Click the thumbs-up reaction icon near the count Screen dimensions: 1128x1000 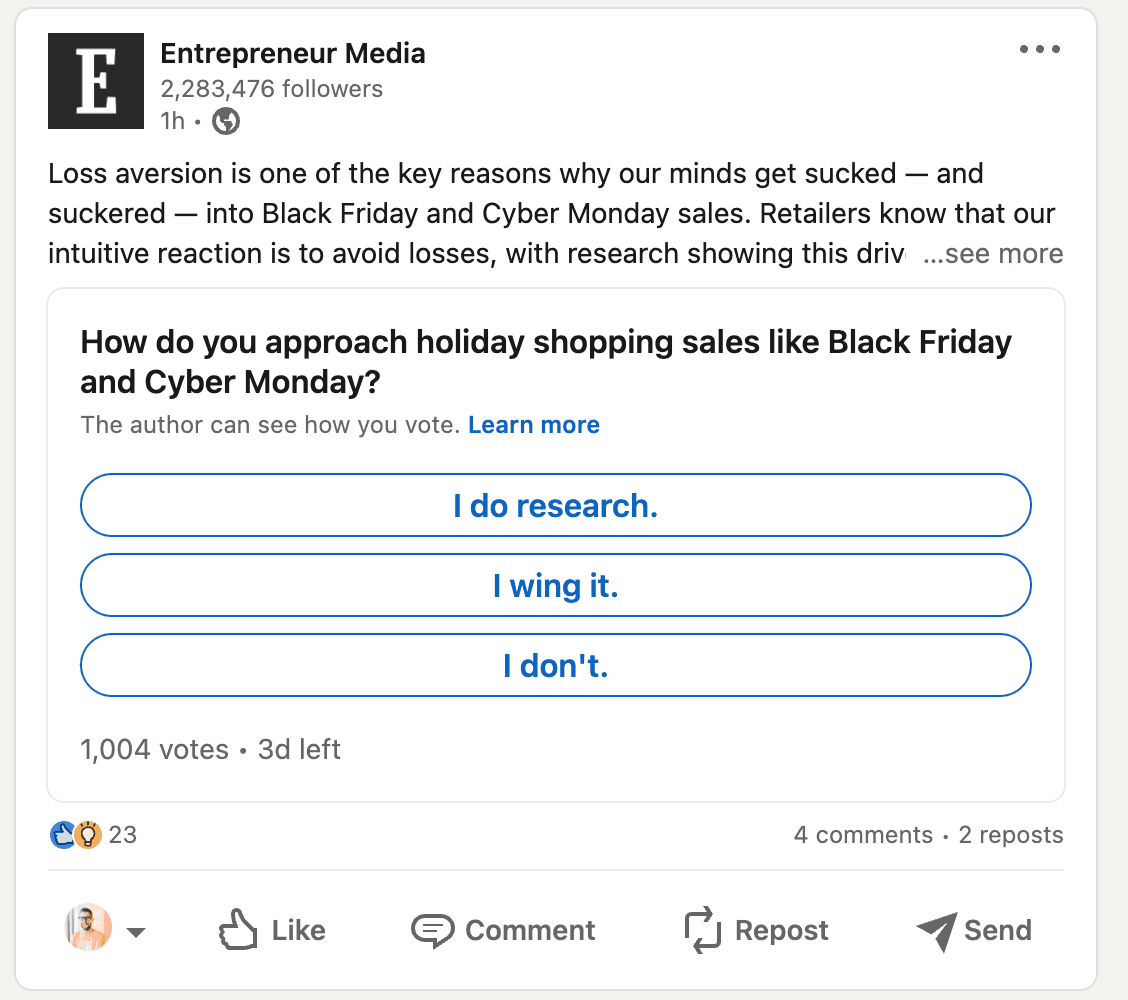click(62, 834)
